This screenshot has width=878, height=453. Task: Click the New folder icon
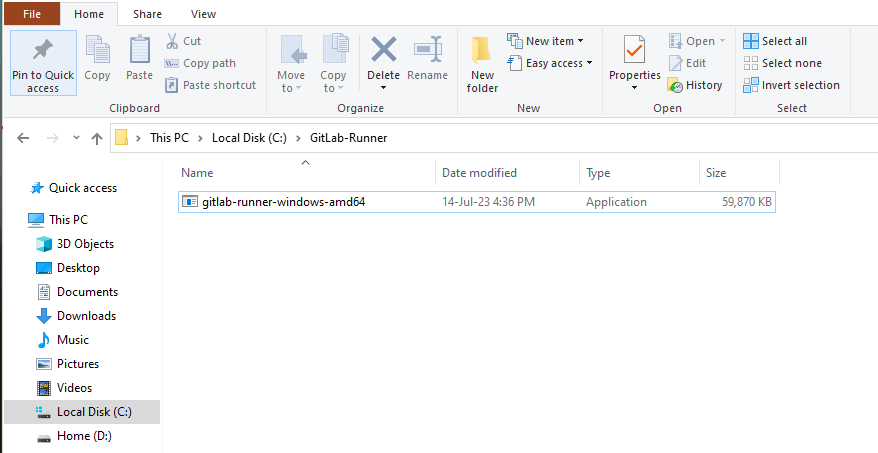pos(482,50)
